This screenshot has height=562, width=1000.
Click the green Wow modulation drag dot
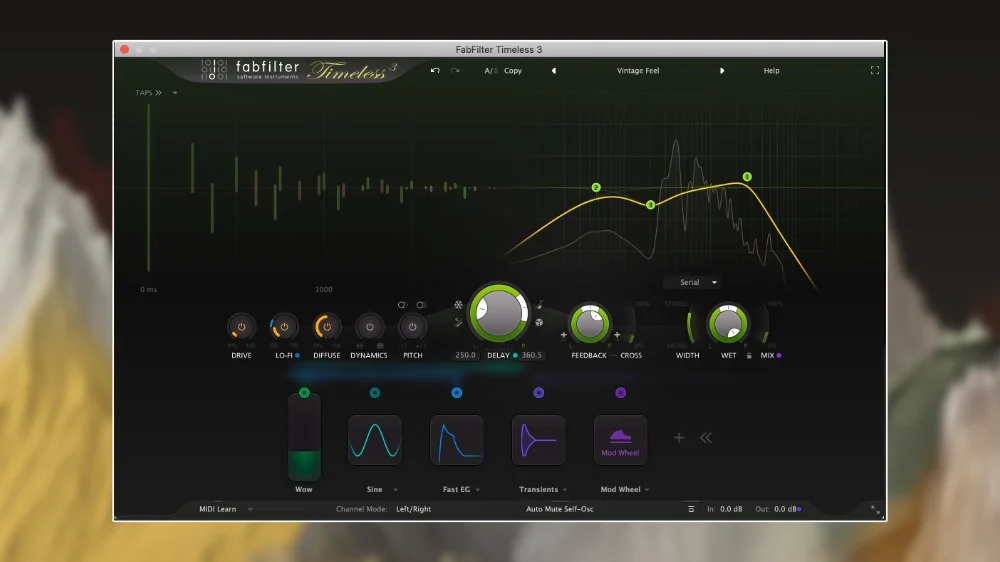point(304,393)
